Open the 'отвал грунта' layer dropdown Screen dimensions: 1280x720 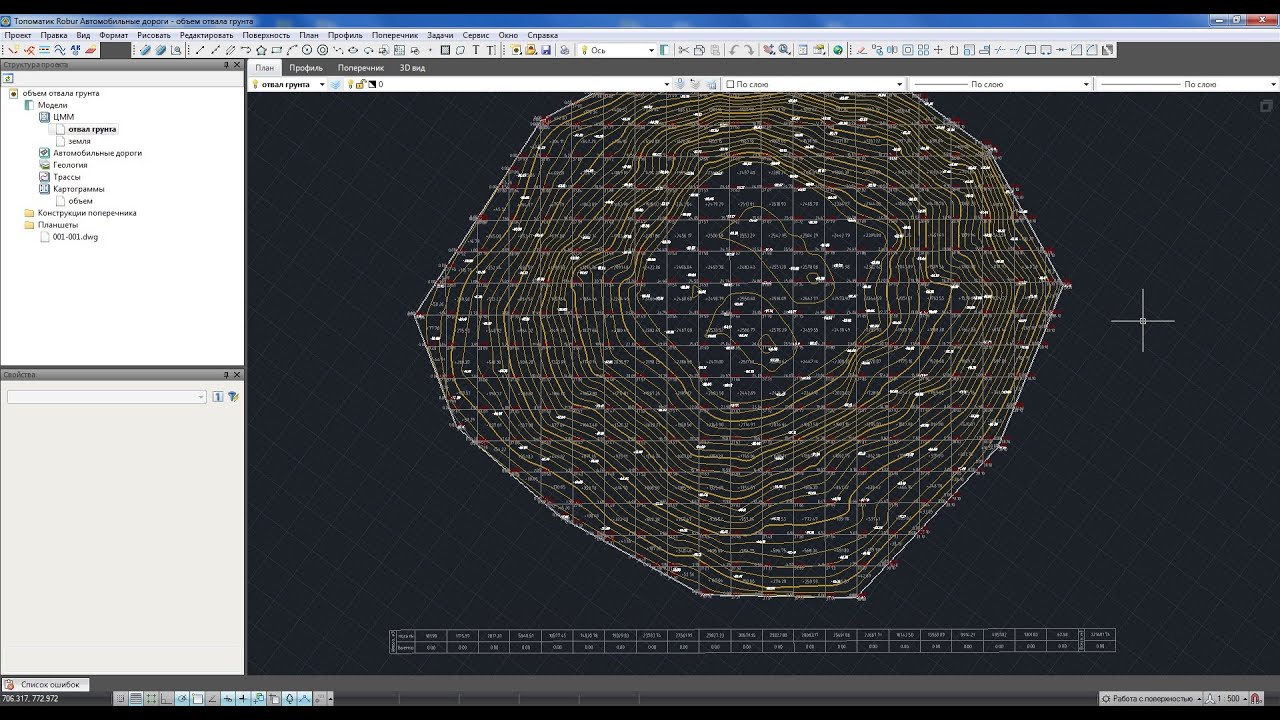[290, 84]
